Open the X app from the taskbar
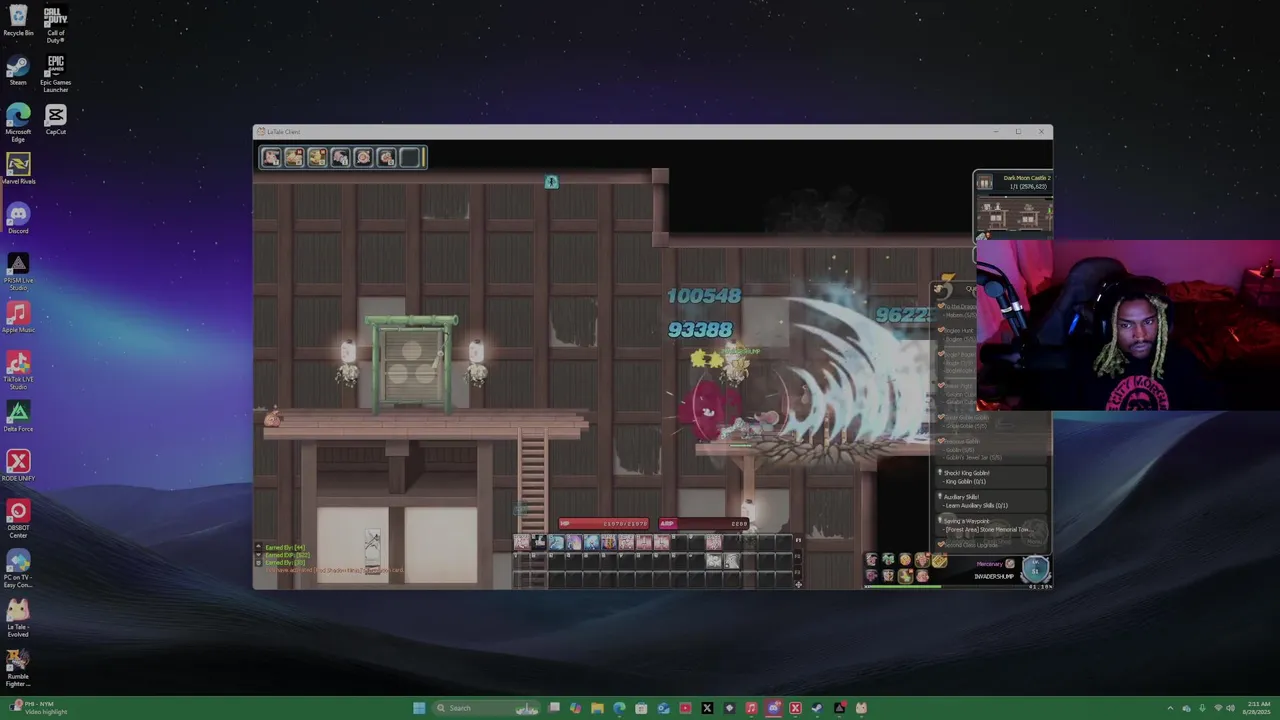Screen dimensions: 1280x720 click(707, 708)
